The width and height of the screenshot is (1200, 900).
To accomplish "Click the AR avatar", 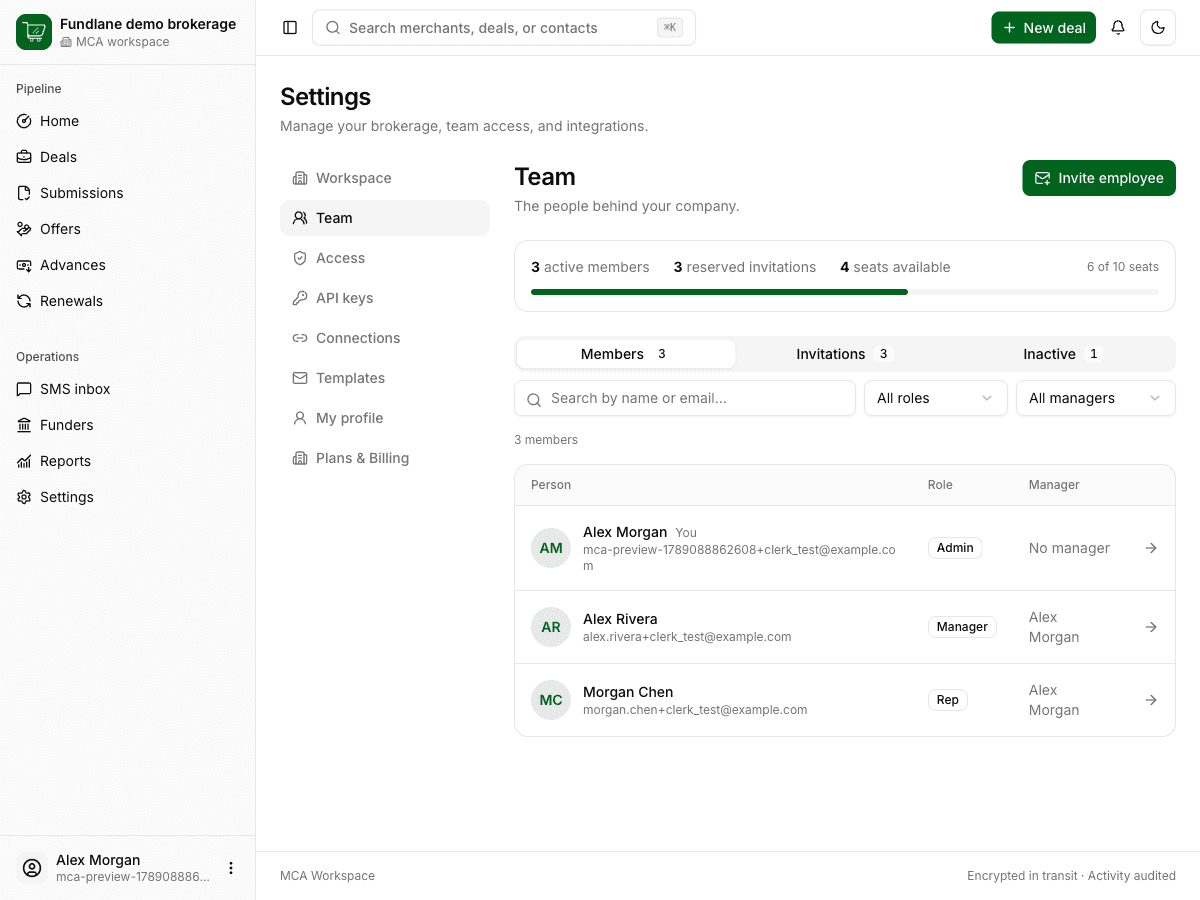I will pos(551,627).
